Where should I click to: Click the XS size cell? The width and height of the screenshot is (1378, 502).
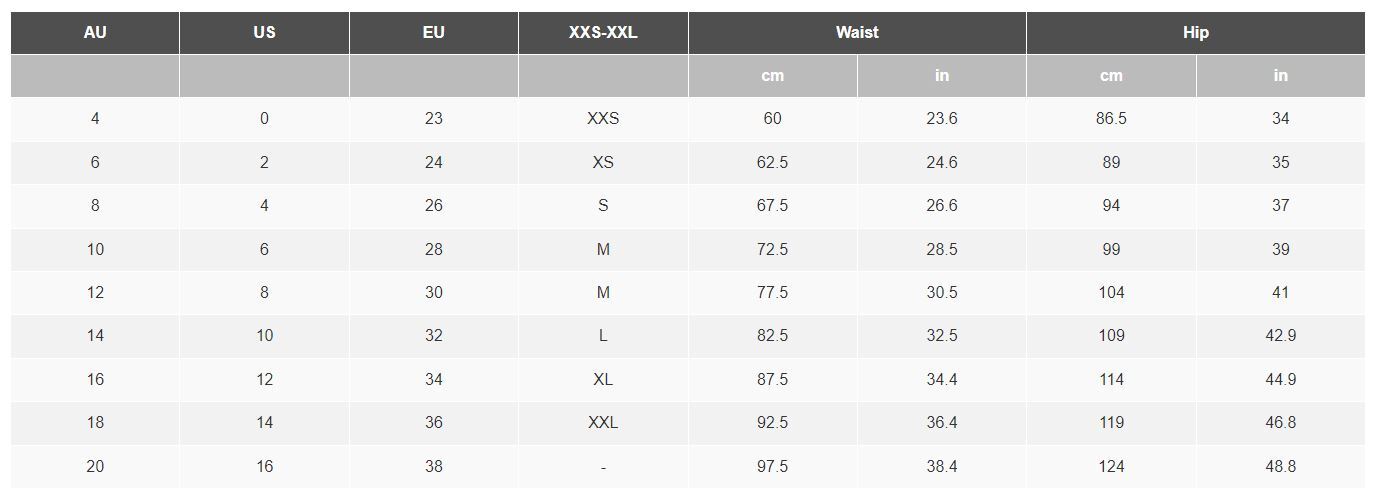click(603, 163)
